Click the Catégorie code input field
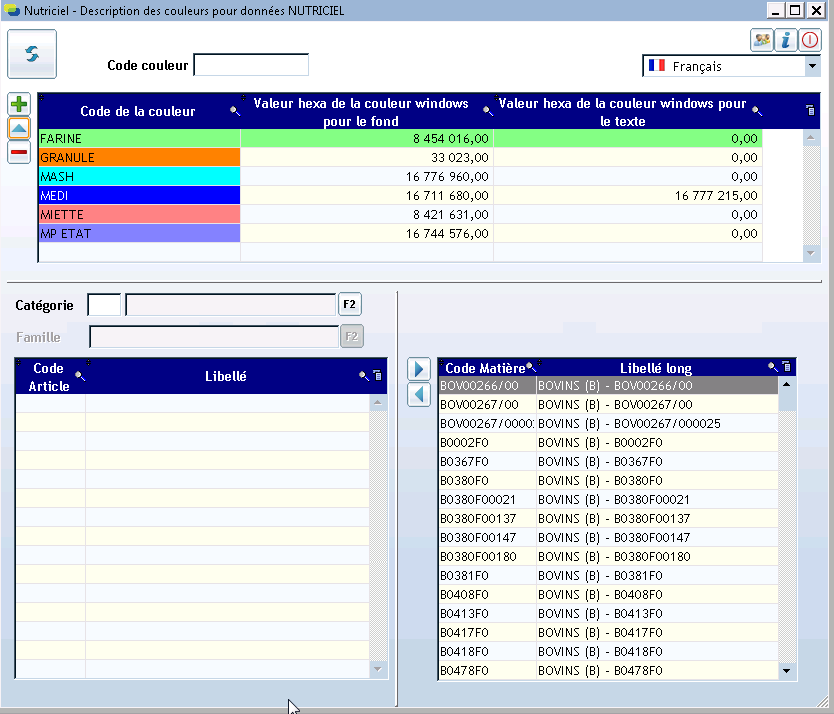Screen dimensions: 834x714 [104, 305]
